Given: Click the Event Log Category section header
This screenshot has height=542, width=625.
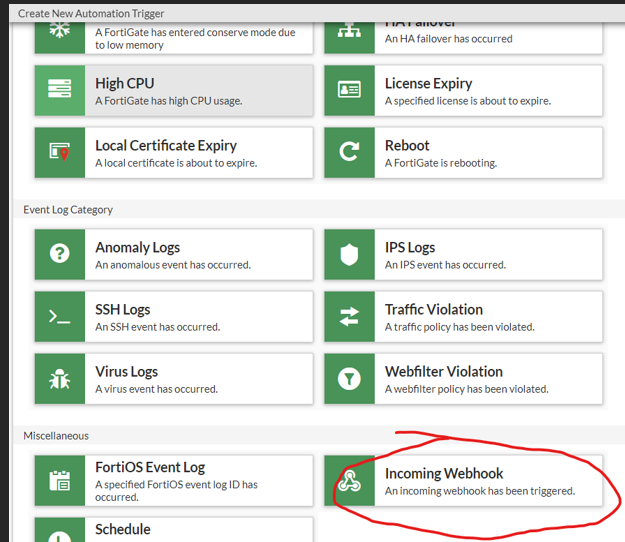Looking at the screenshot, I should tap(68, 210).
